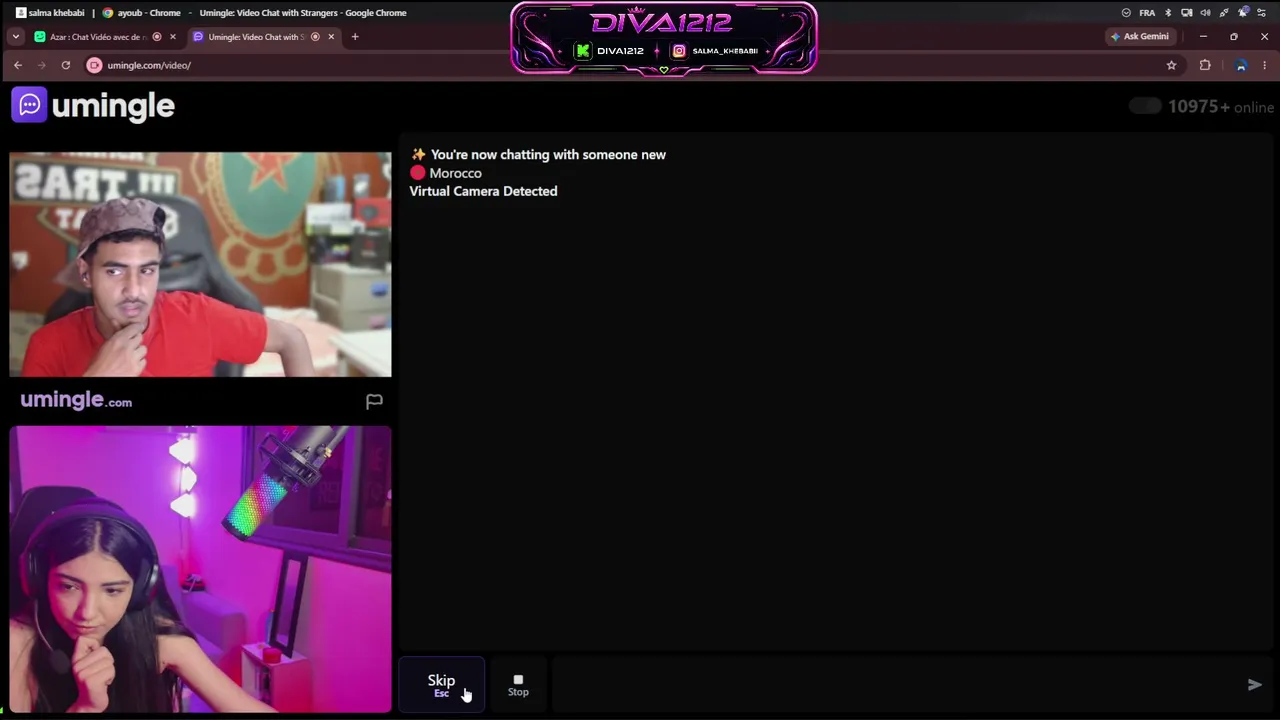Report the stranger using the flag icon
This screenshot has height=720, width=1280.
pos(374,401)
